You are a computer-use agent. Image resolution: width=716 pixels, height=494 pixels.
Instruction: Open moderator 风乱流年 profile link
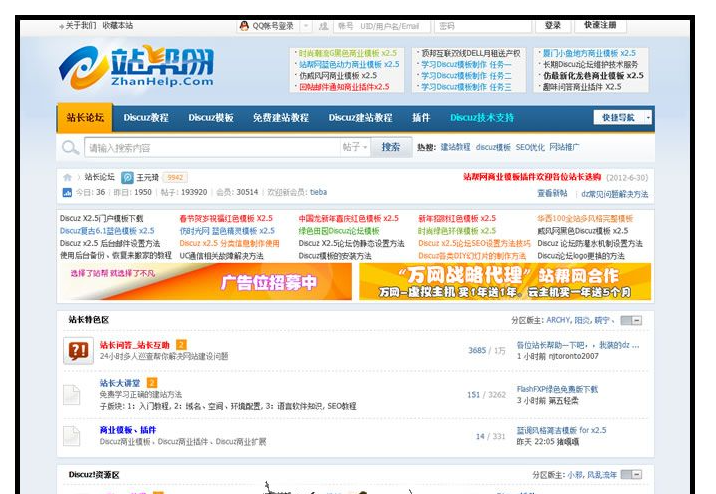[x=602, y=475]
